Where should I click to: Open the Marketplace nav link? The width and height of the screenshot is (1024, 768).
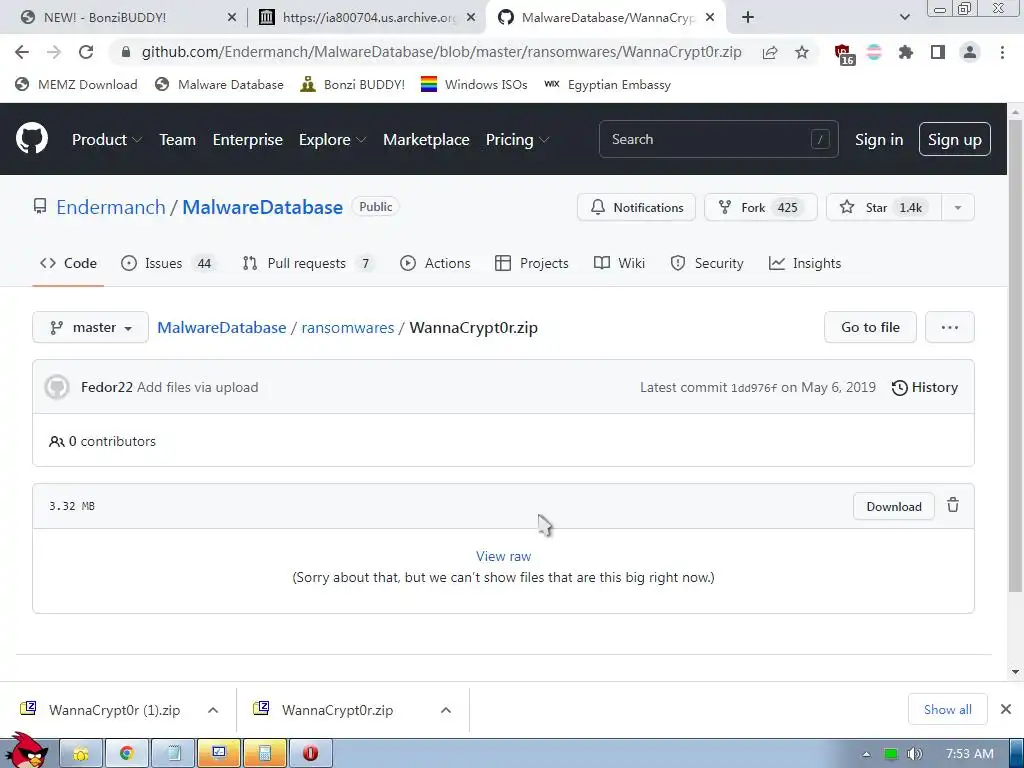coord(426,140)
